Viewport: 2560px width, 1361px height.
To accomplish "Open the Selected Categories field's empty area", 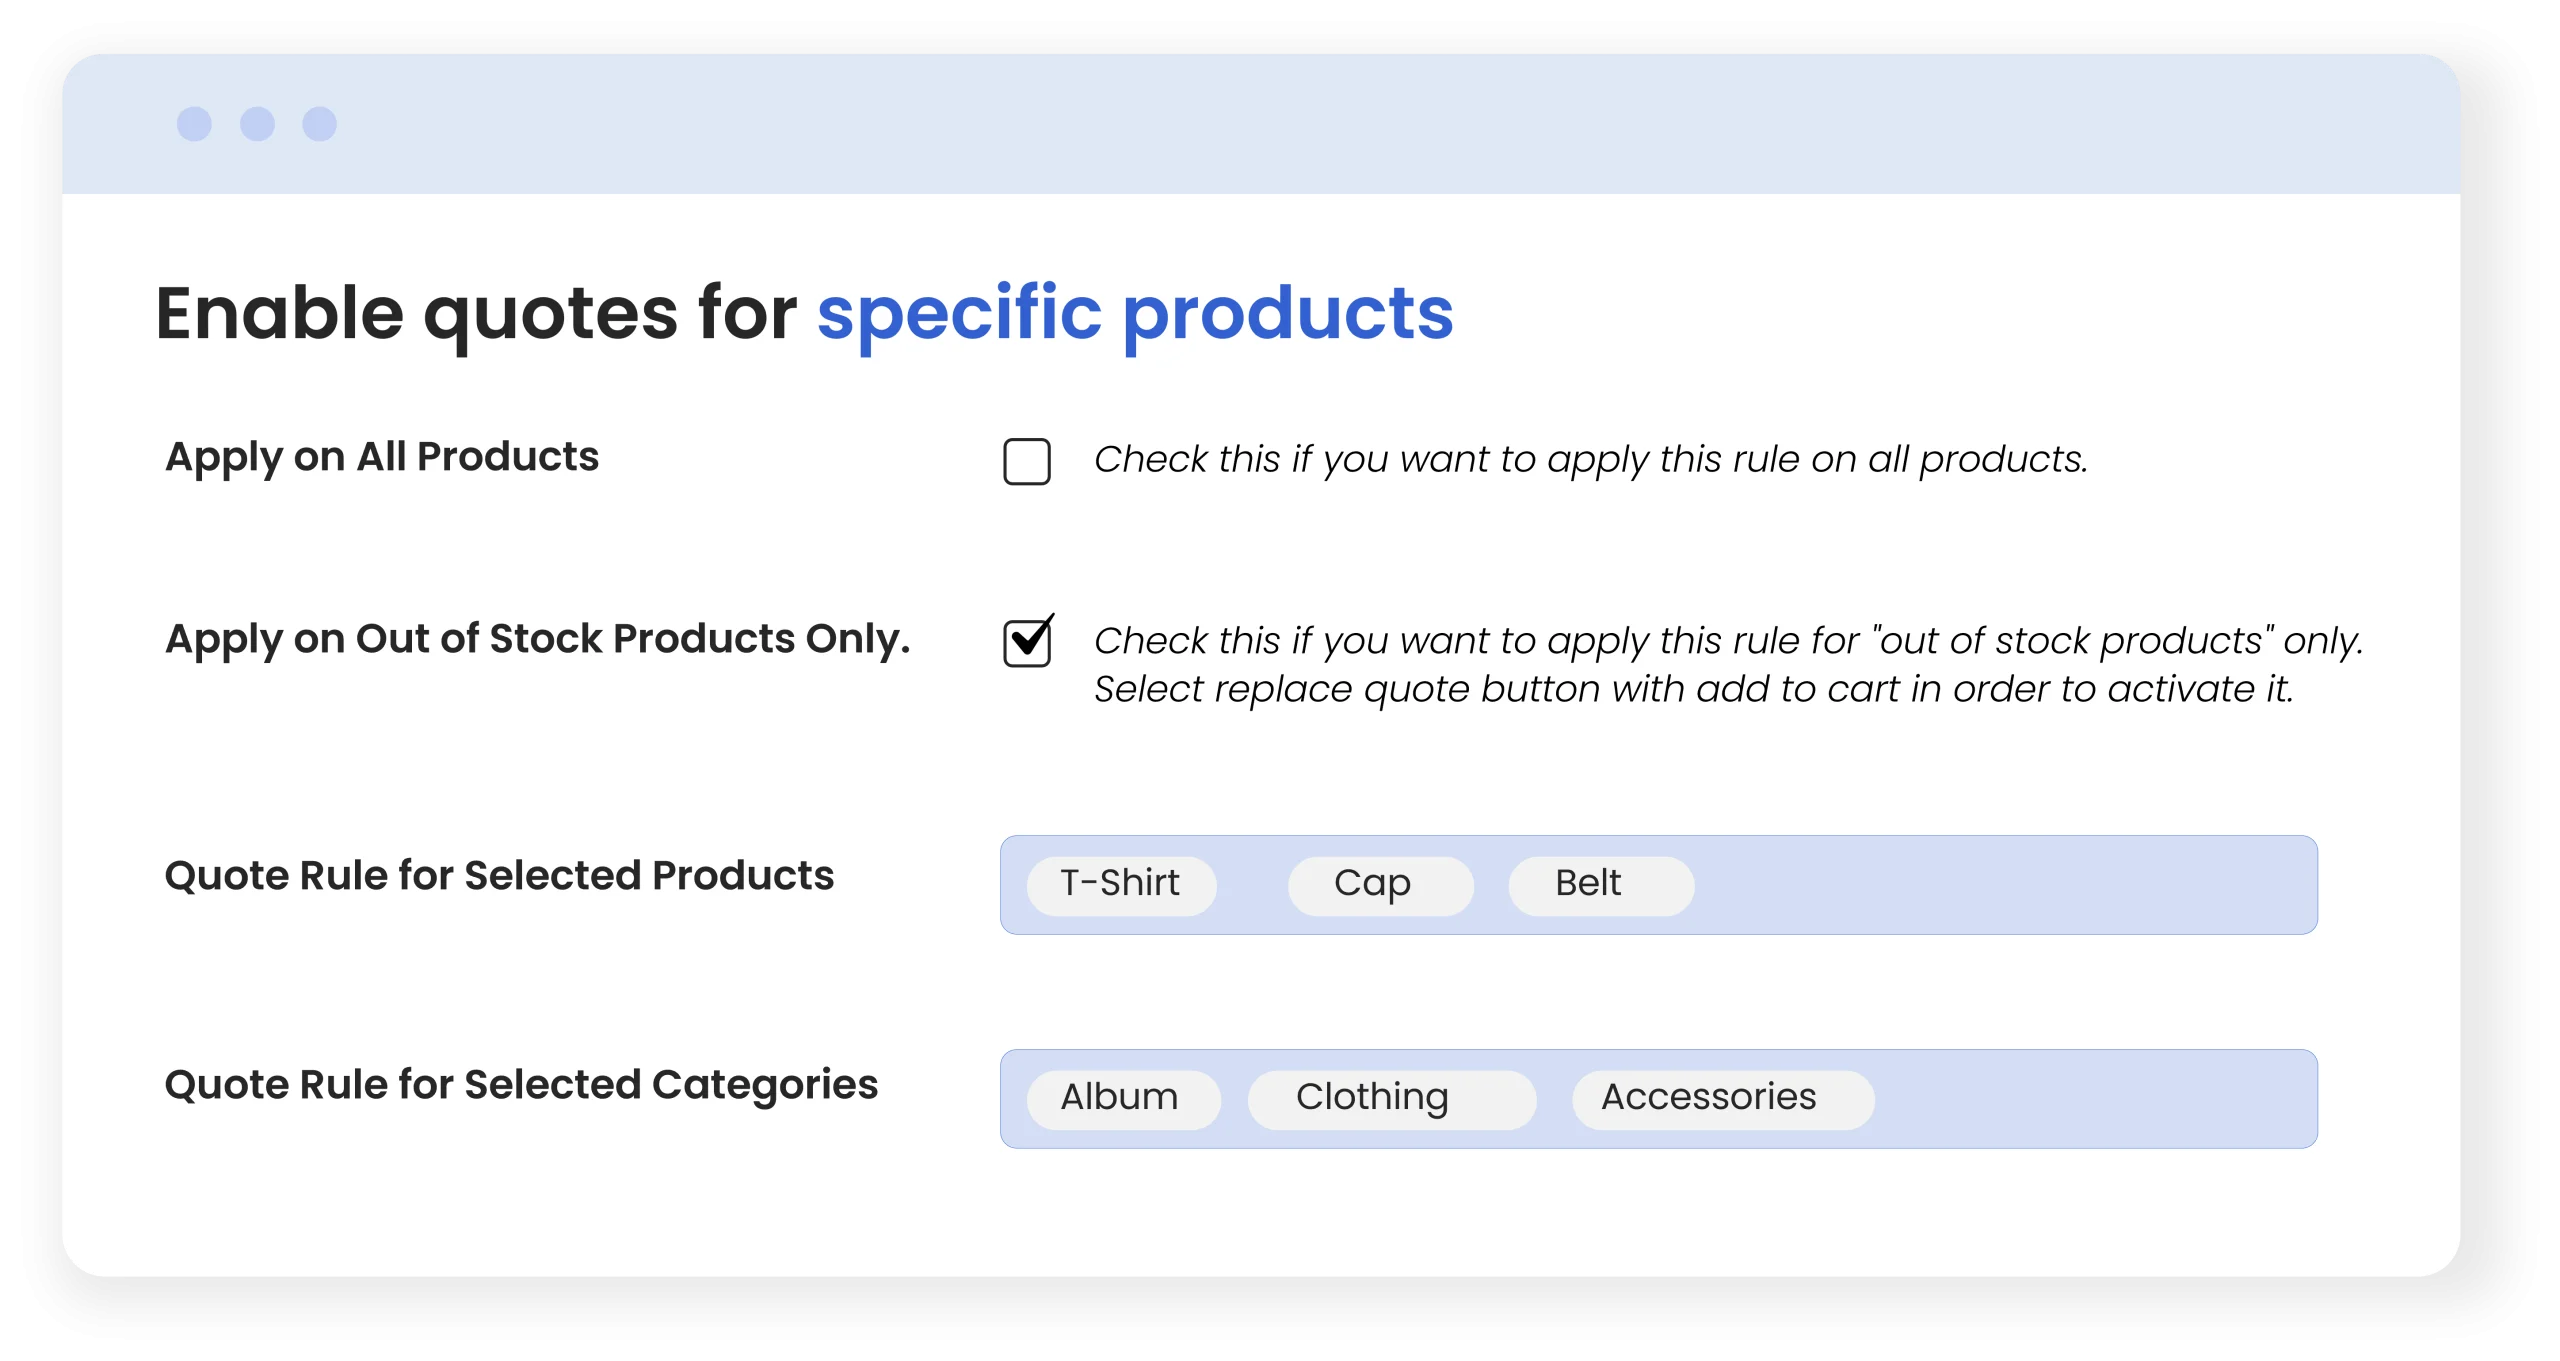I will (2090, 1100).
